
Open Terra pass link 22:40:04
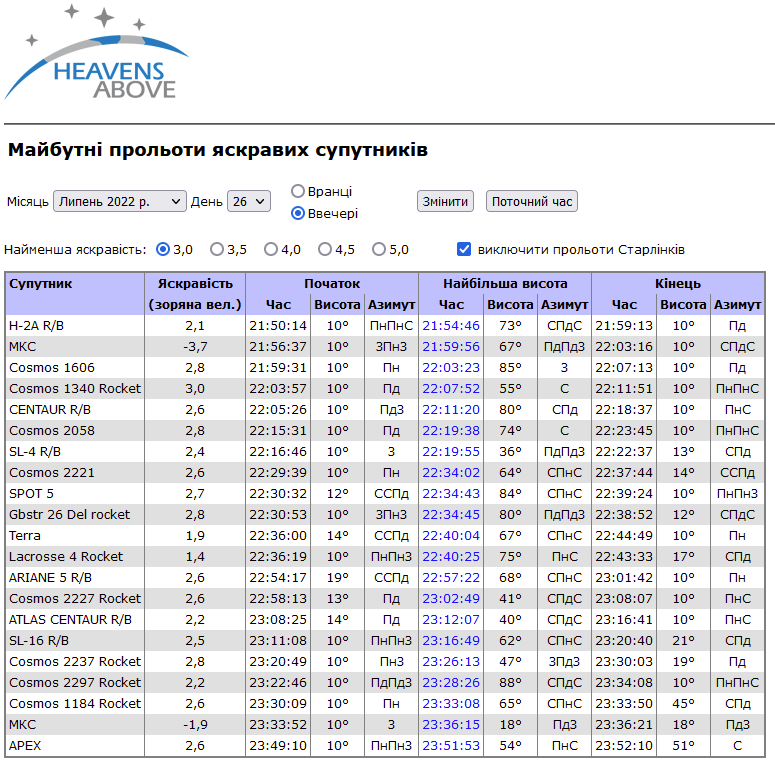pyautogui.click(x=451, y=535)
